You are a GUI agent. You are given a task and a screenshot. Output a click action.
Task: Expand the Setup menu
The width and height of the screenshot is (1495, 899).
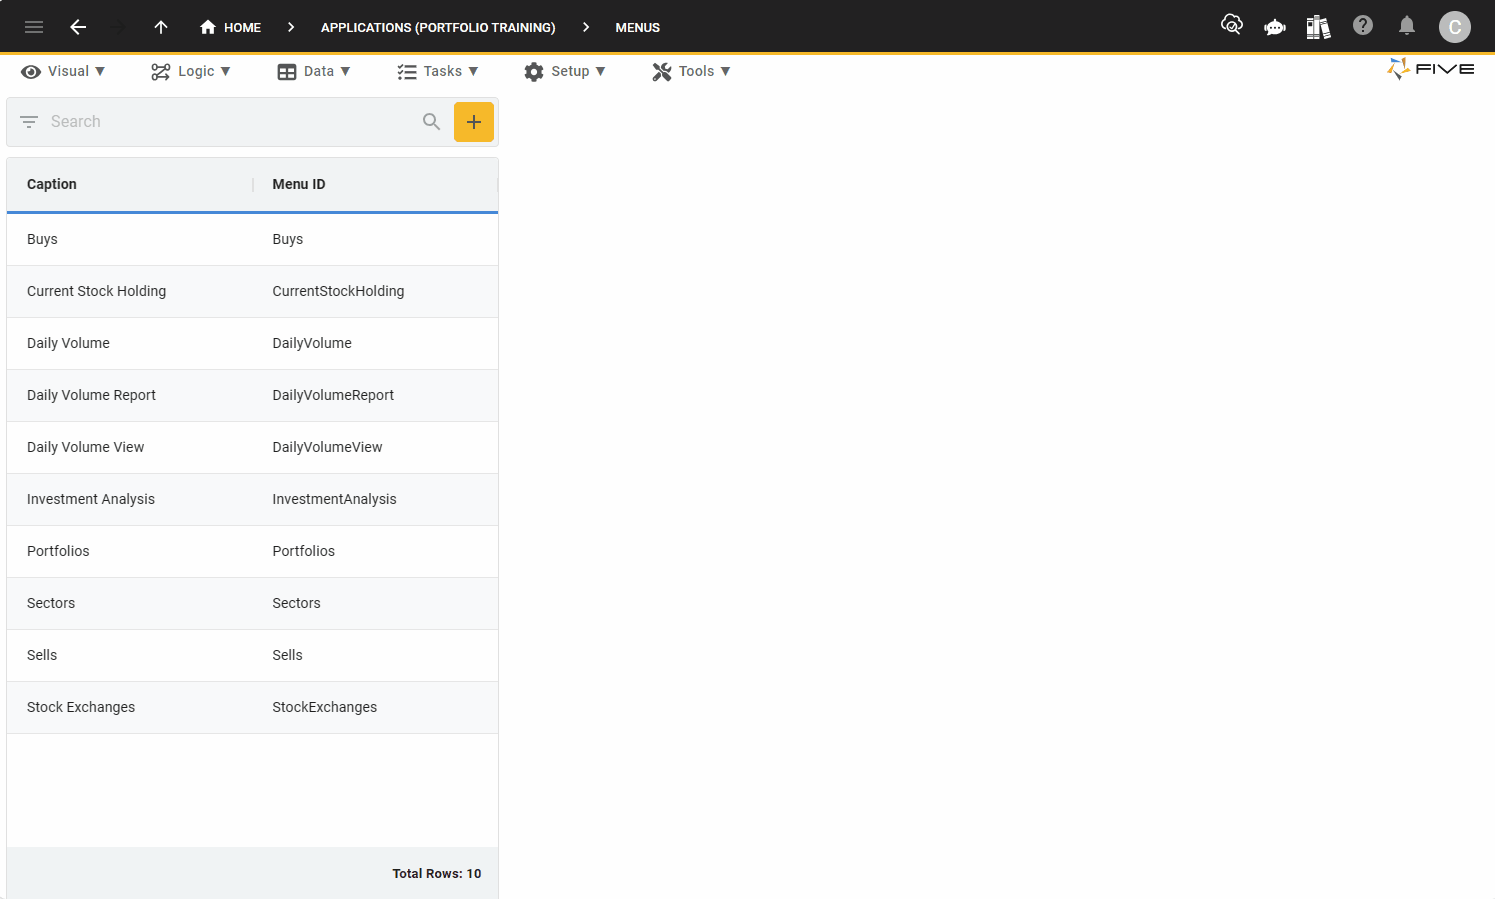point(565,71)
